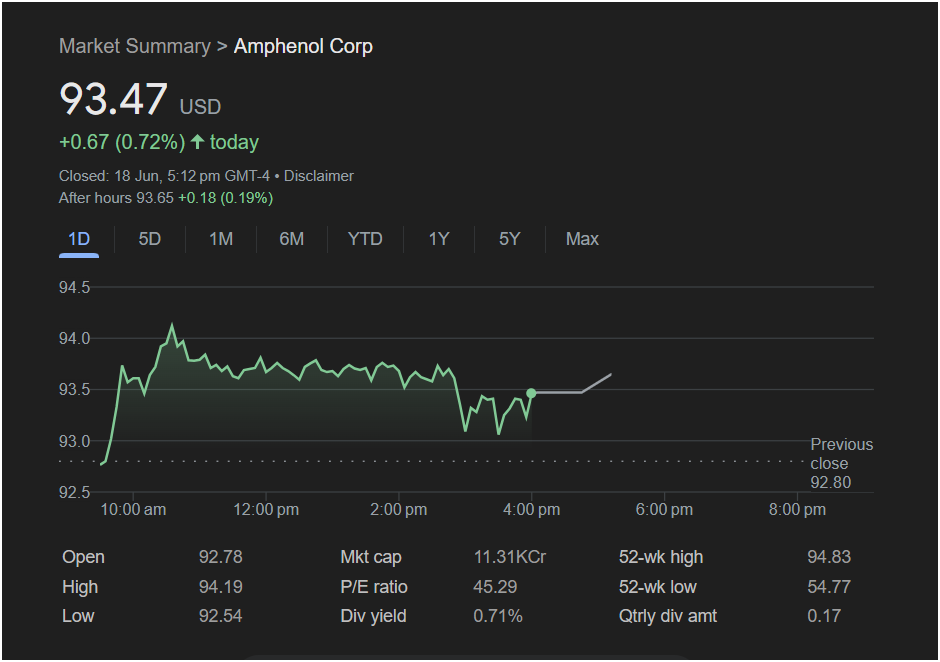Go to Market Summary breadcrumb link

(135, 46)
